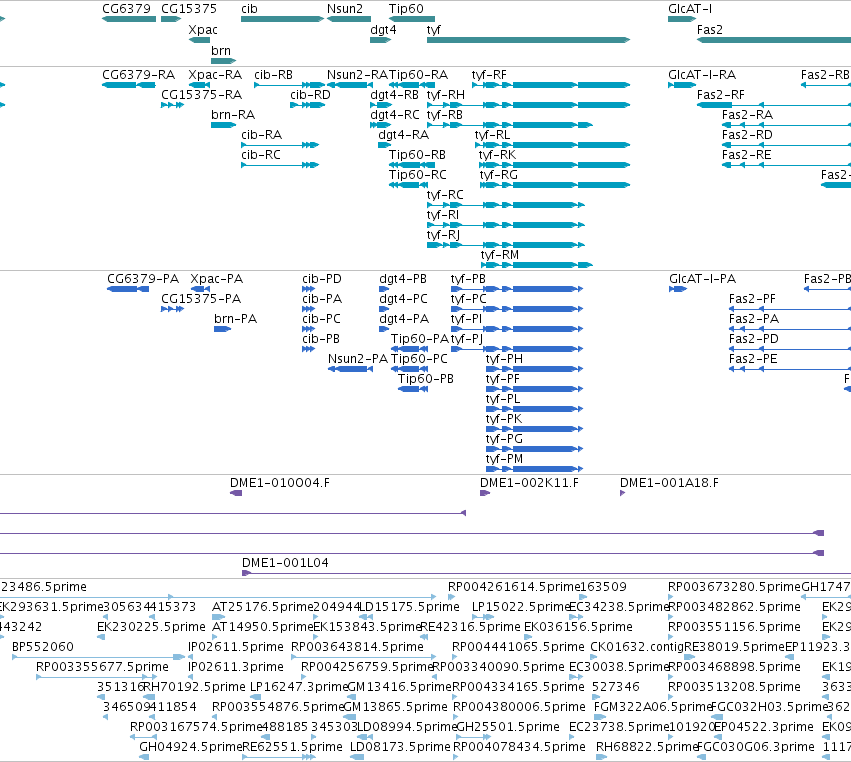Screen dimensions: 851x762
Task: Click the GlcAT-I gene label
Action: pos(690,9)
